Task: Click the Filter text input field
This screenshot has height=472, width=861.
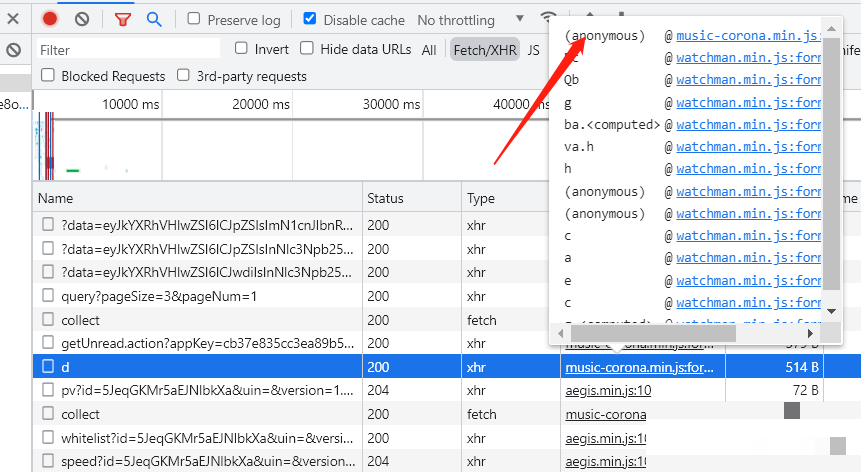Action: tap(128, 49)
